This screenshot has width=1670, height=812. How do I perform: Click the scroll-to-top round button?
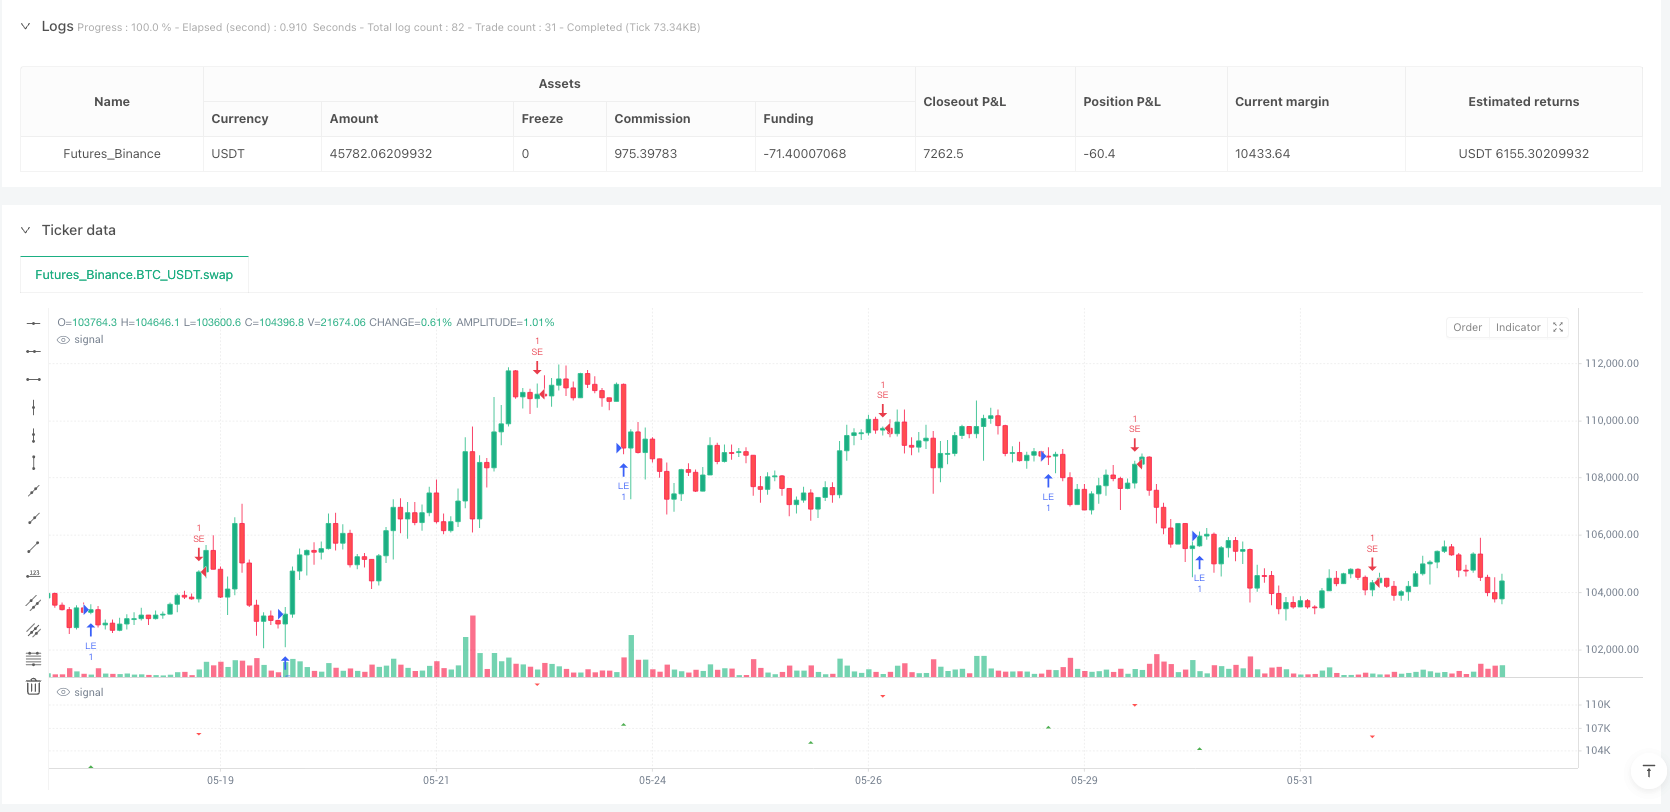1649,771
